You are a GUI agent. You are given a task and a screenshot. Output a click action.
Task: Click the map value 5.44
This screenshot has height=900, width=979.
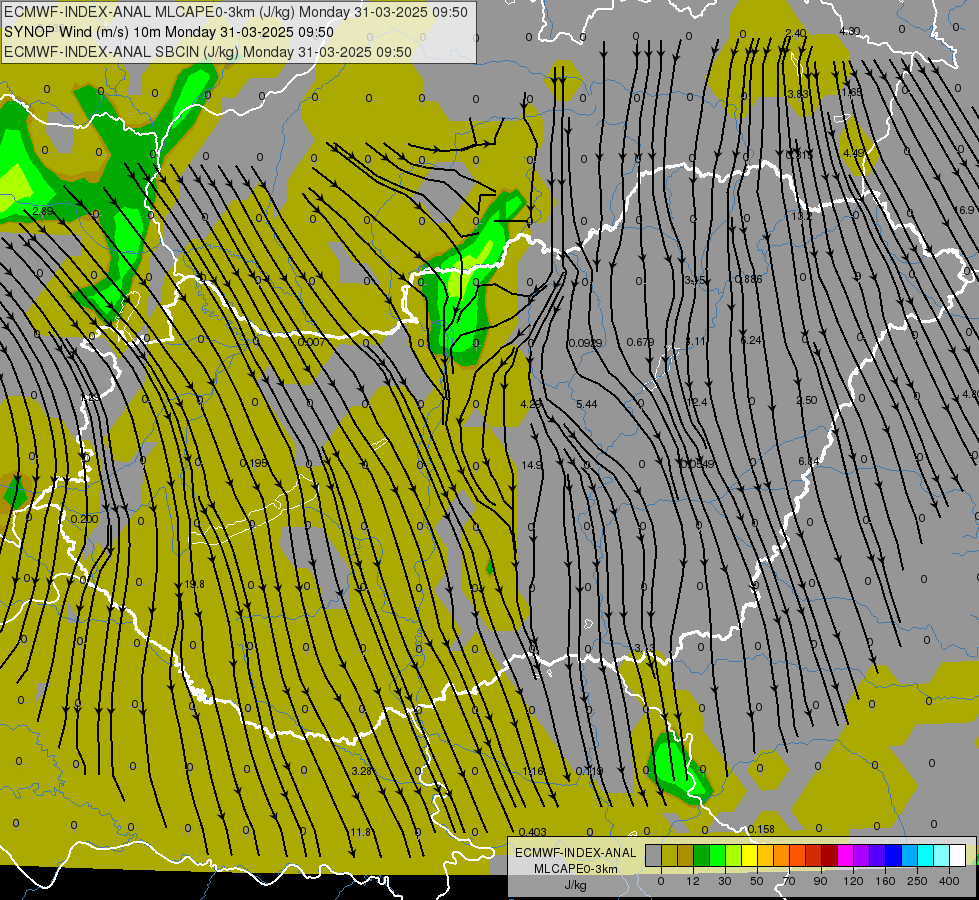pyautogui.click(x=586, y=404)
